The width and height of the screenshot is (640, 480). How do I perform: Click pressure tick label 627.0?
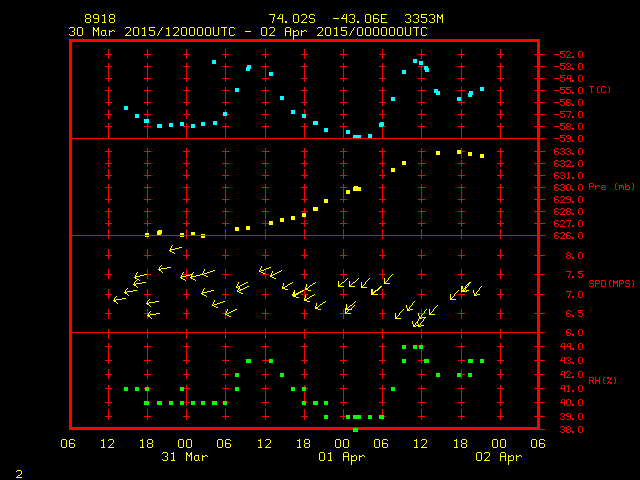pyautogui.click(x=568, y=224)
